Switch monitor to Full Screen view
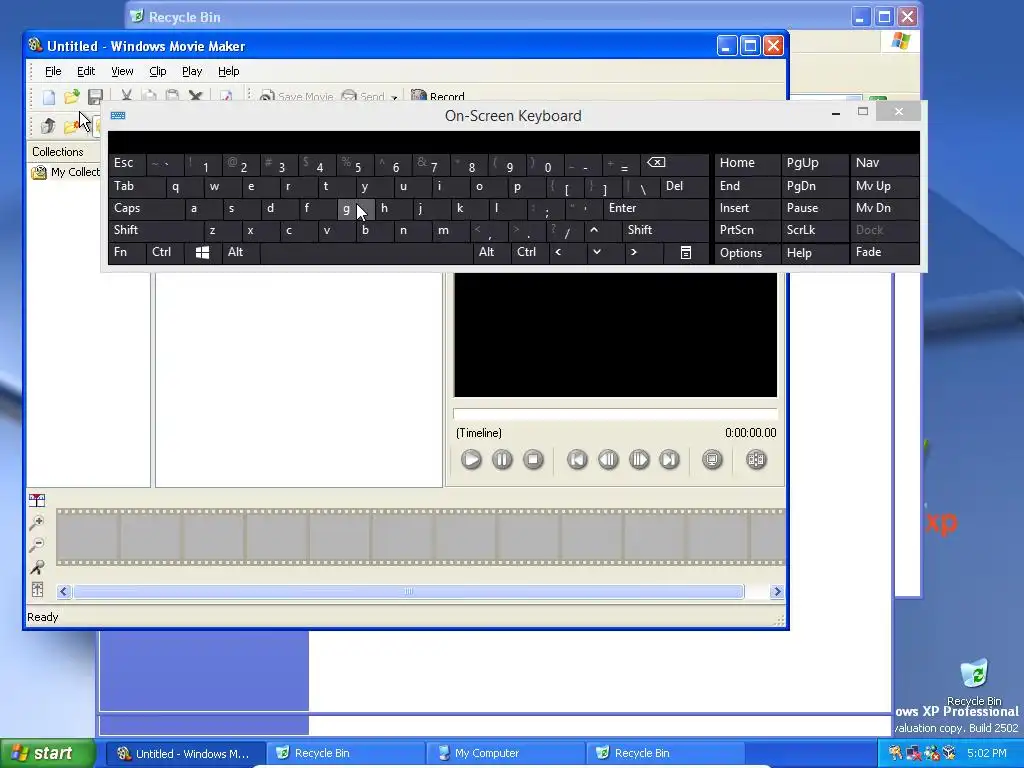Viewport: 1024px width, 768px height. tap(712, 460)
